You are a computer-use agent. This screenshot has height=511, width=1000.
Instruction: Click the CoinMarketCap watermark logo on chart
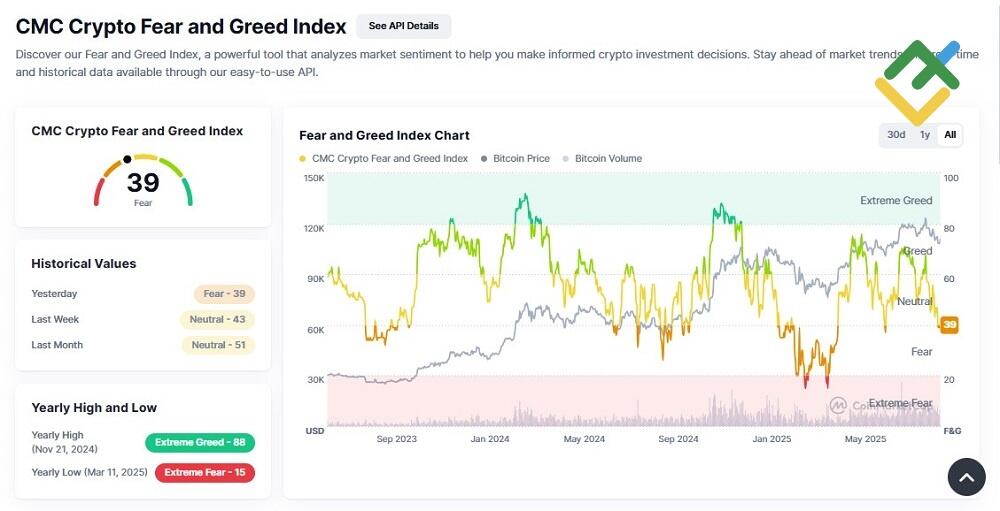(x=837, y=405)
